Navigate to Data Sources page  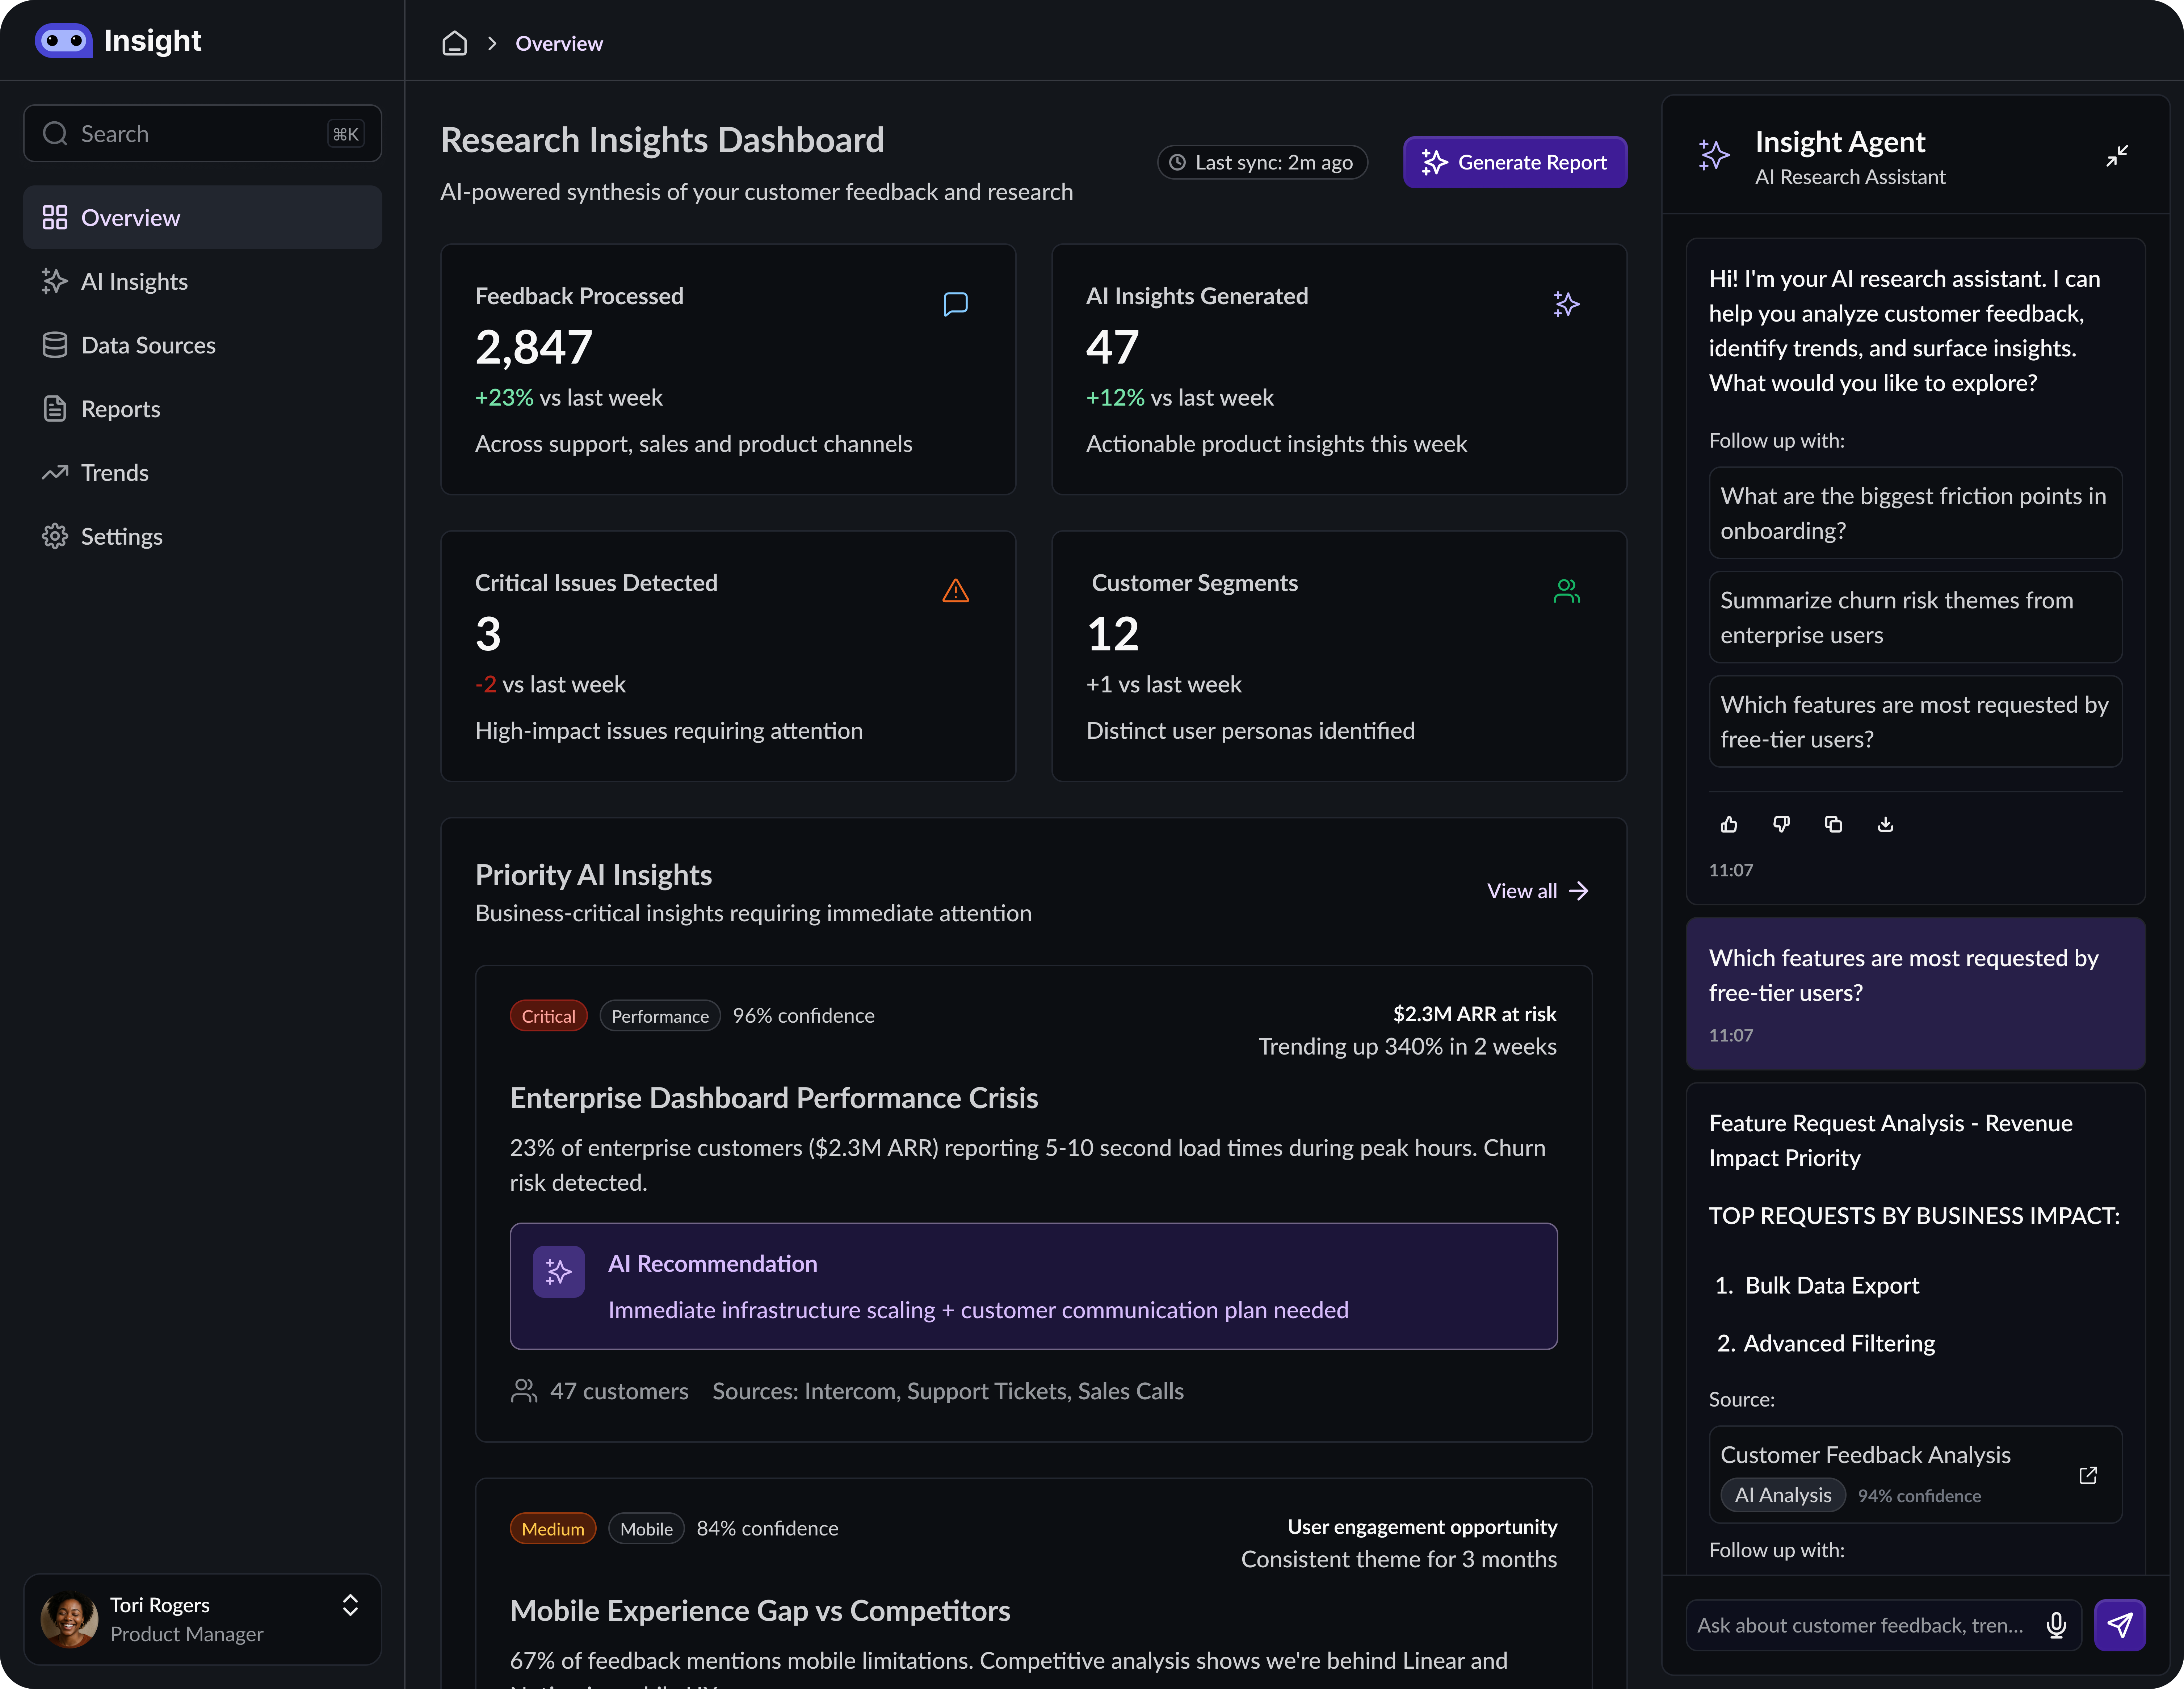click(148, 346)
